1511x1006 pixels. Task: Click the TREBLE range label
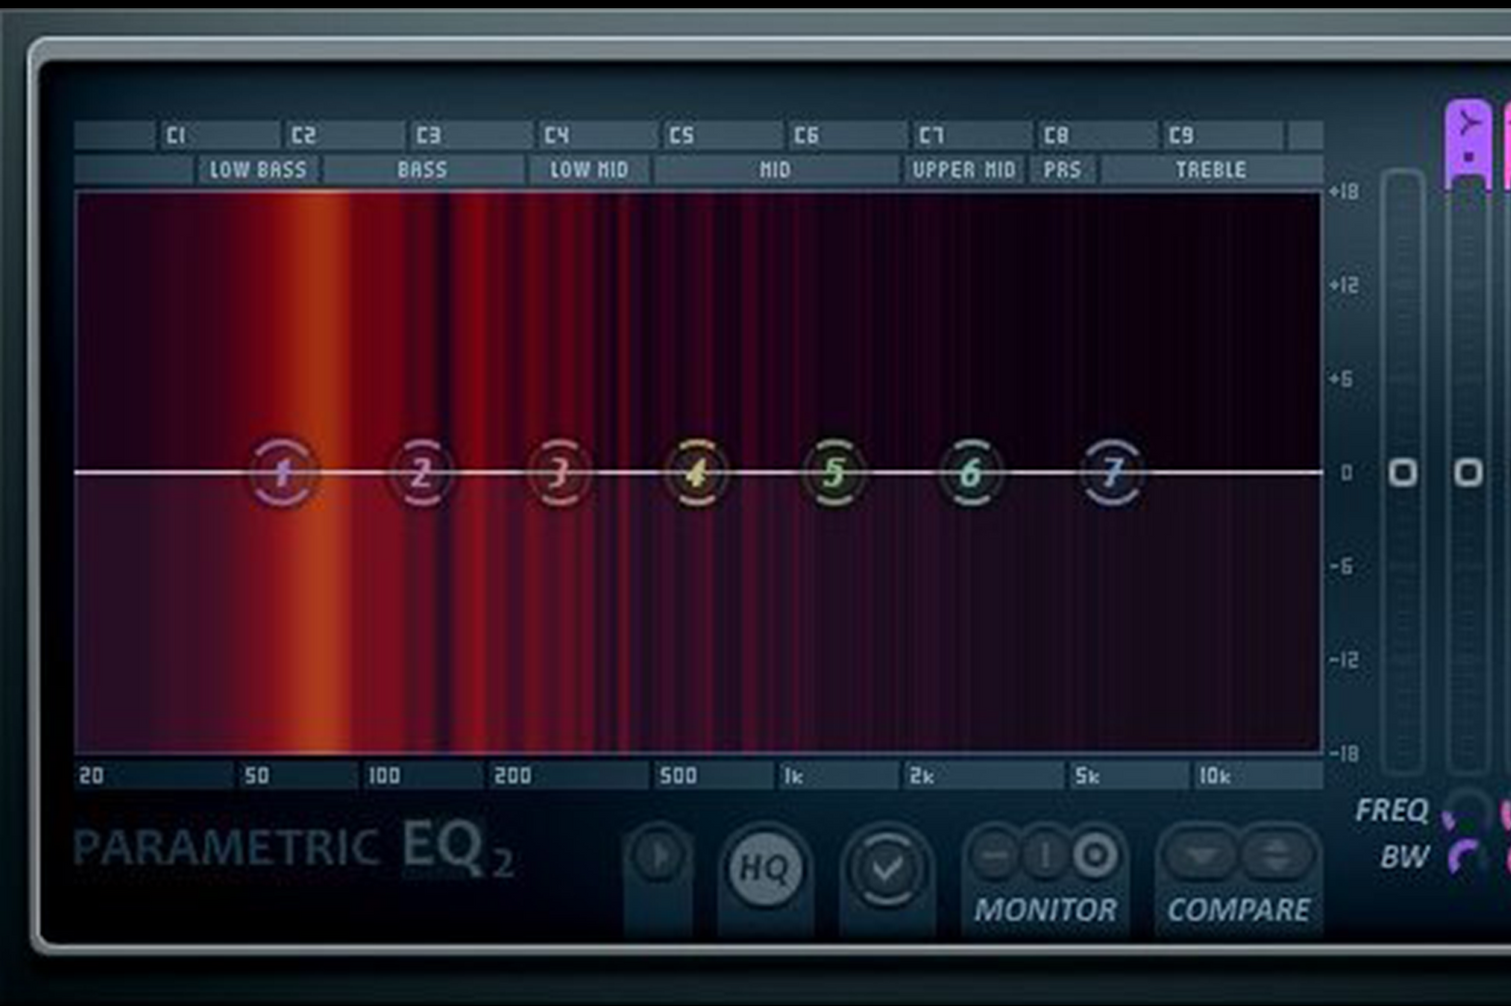[x=1211, y=170]
